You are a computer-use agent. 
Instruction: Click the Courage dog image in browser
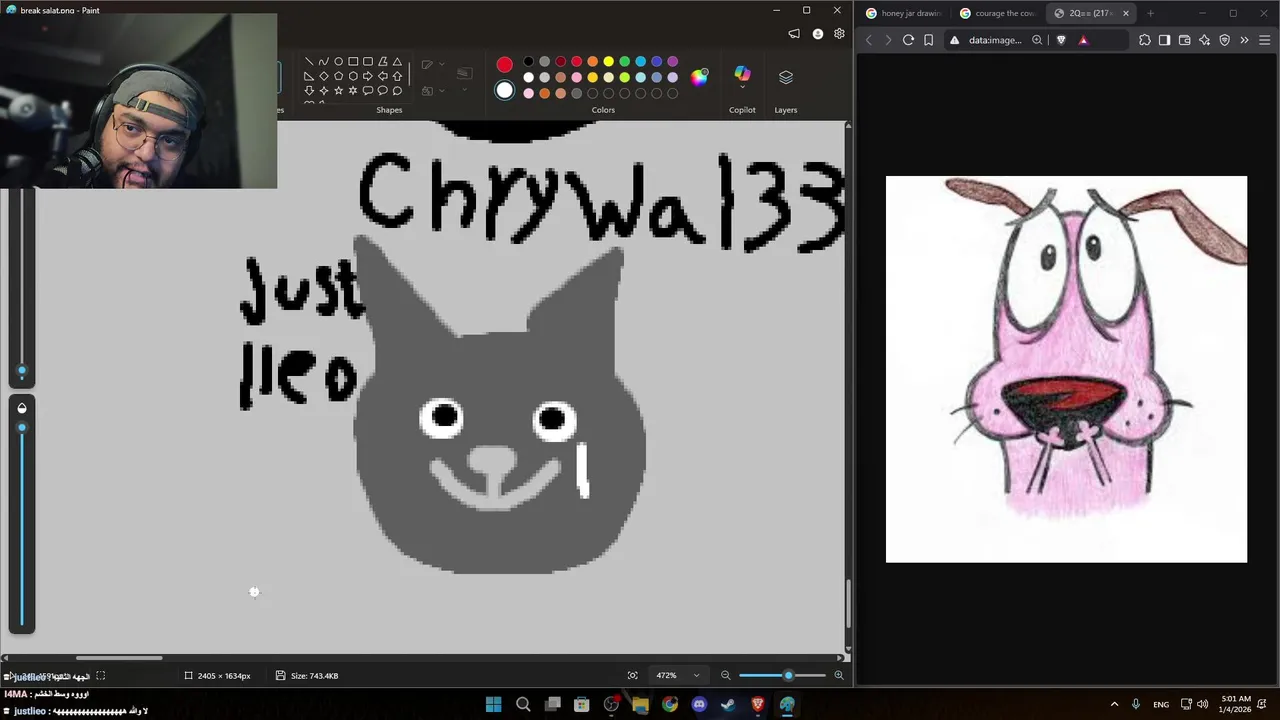click(1066, 369)
